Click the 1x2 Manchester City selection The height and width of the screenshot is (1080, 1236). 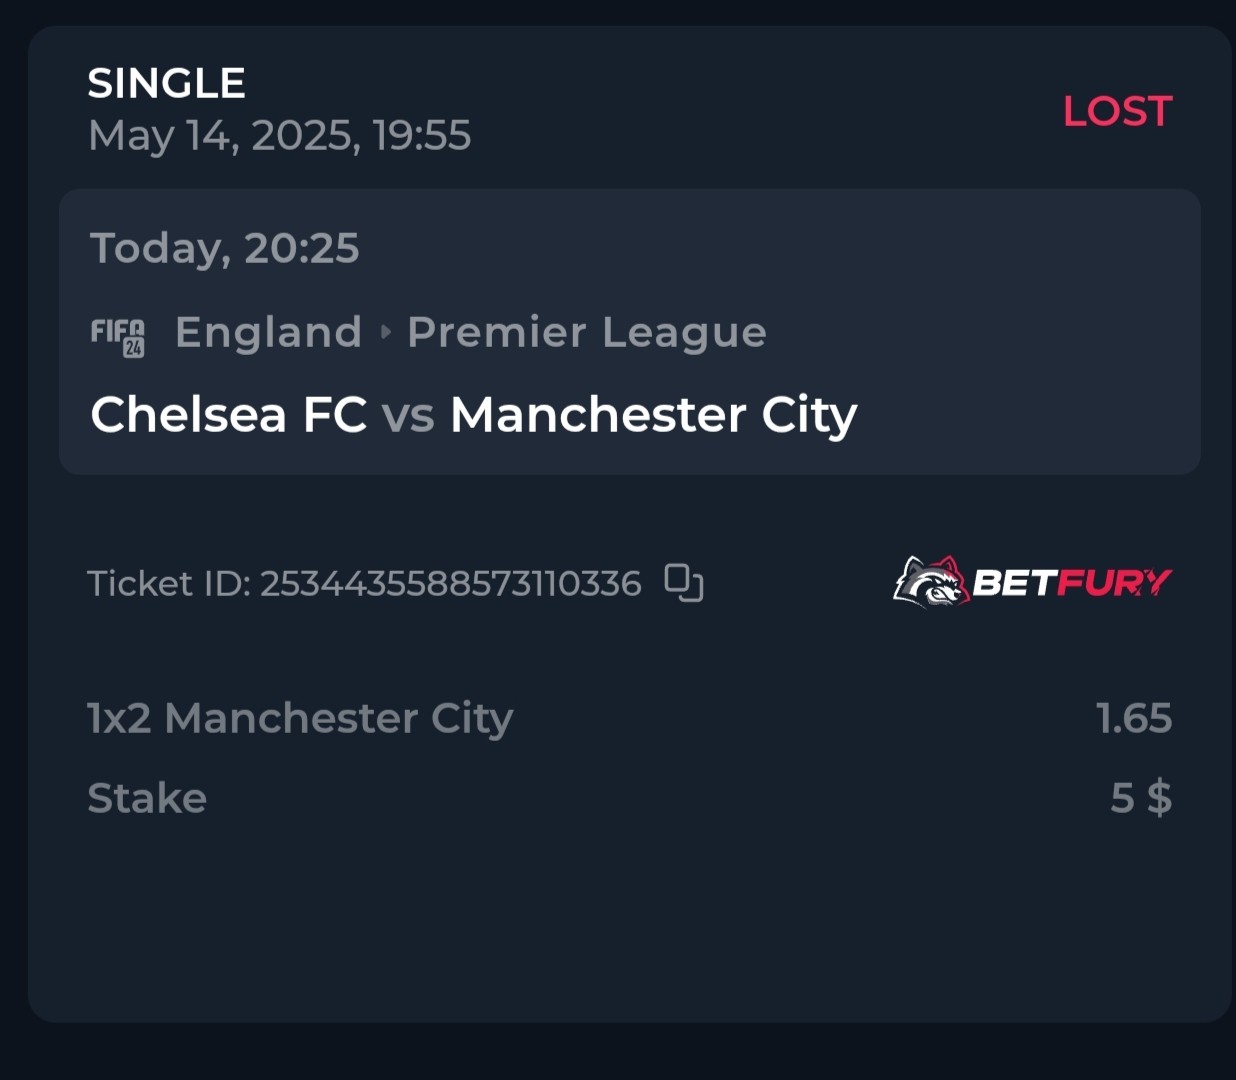300,718
